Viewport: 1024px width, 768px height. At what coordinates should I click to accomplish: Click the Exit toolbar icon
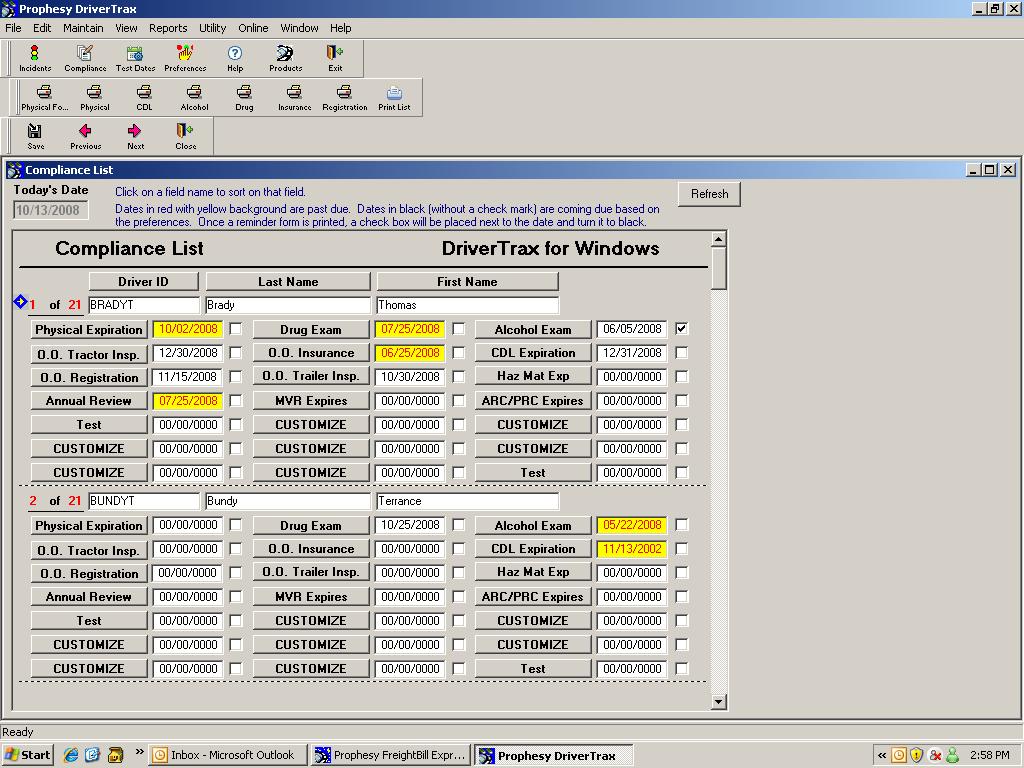(x=335, y=58)
